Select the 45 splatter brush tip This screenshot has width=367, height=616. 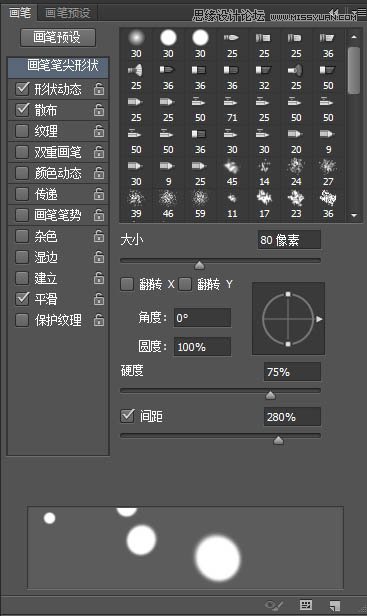tap(232, 173)
